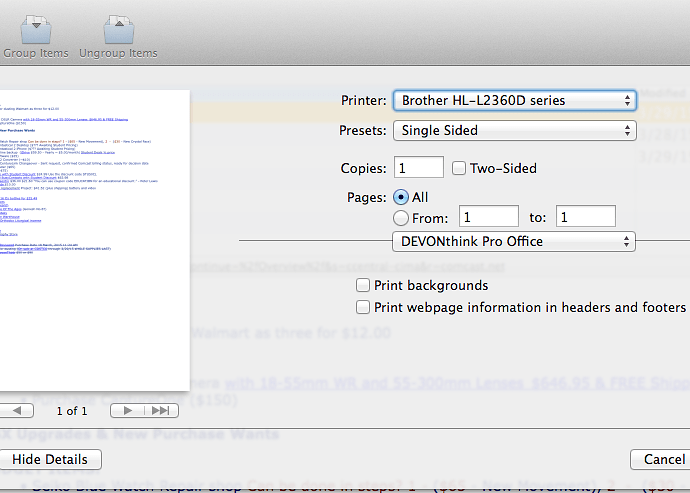
Task: Select the All pages radio button
Action: (x=400, y=197)
